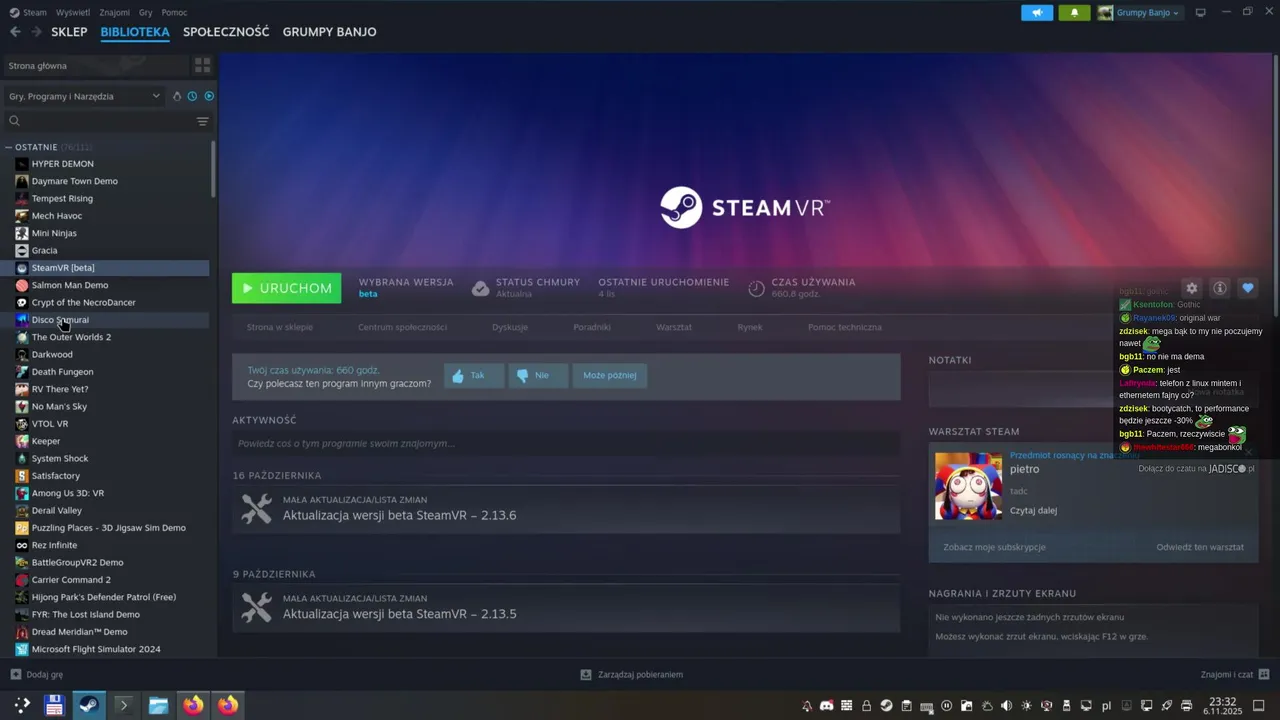Open update SteamVR 2.13.5 news entry
Viewport: 1280px width, 720px height.
tap(566, 608)
